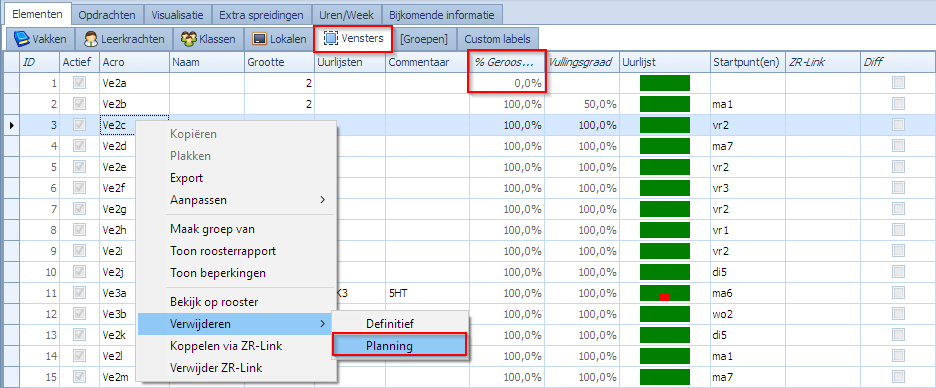The width and height of the screenshot is (936, 388).
Task: Toggle the Actief checkbox for Ve2b
Action: pyautogui.click(x=79, y=104)
